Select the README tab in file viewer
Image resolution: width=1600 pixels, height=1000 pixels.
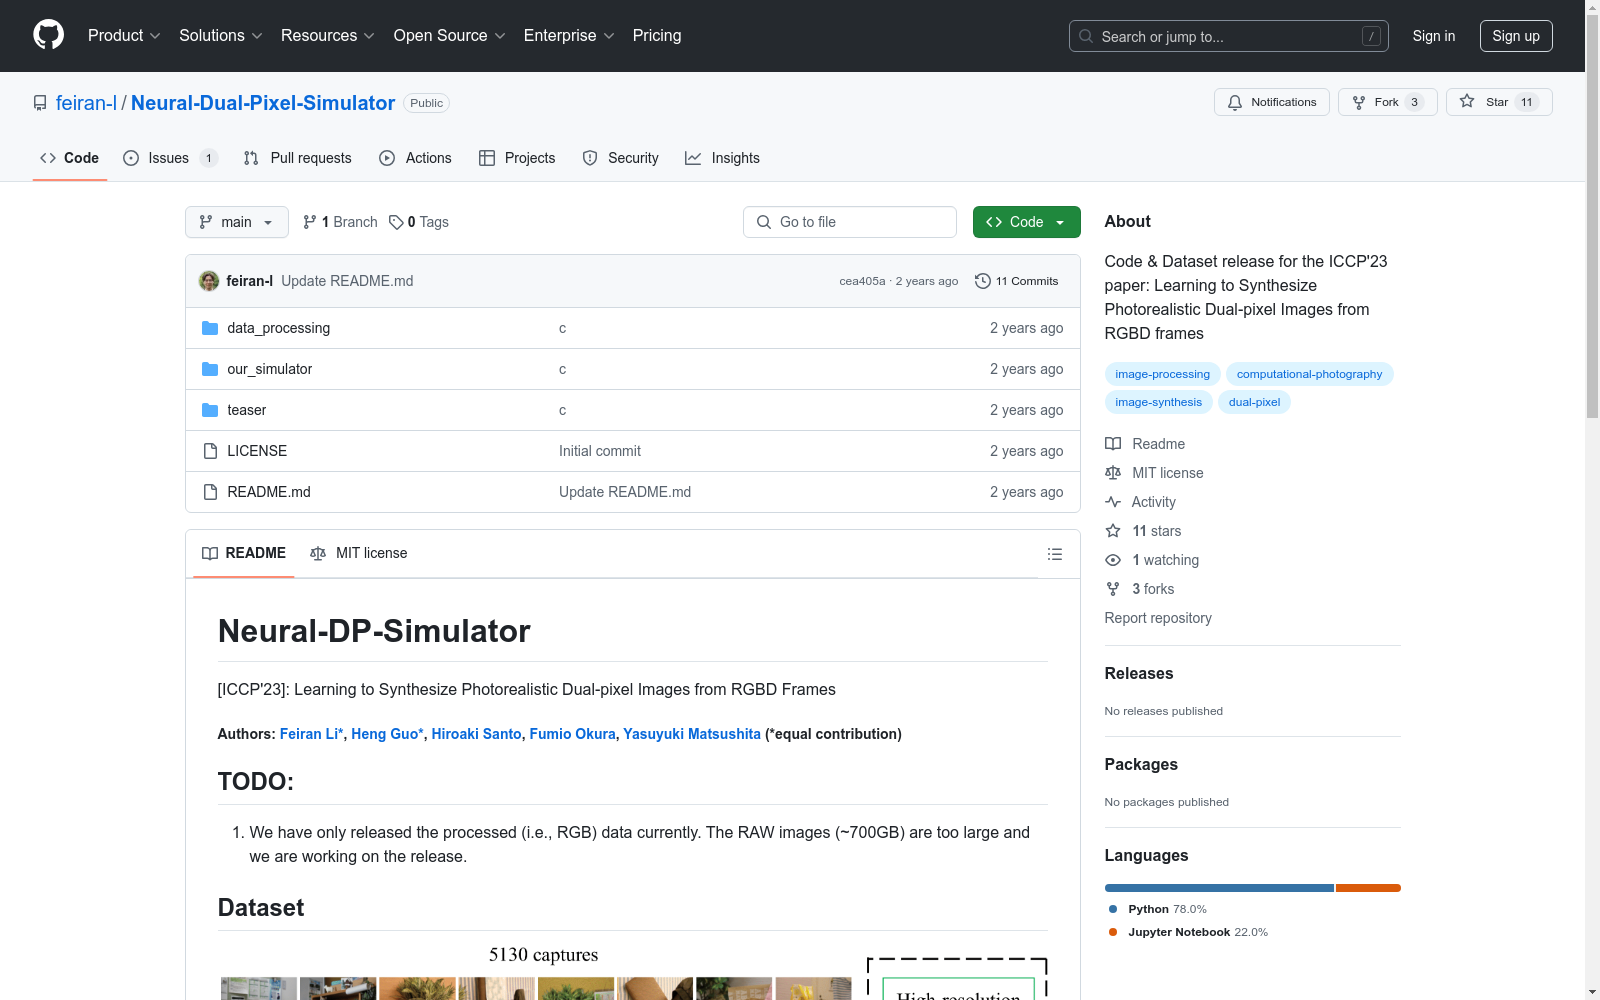coord(244,553)
